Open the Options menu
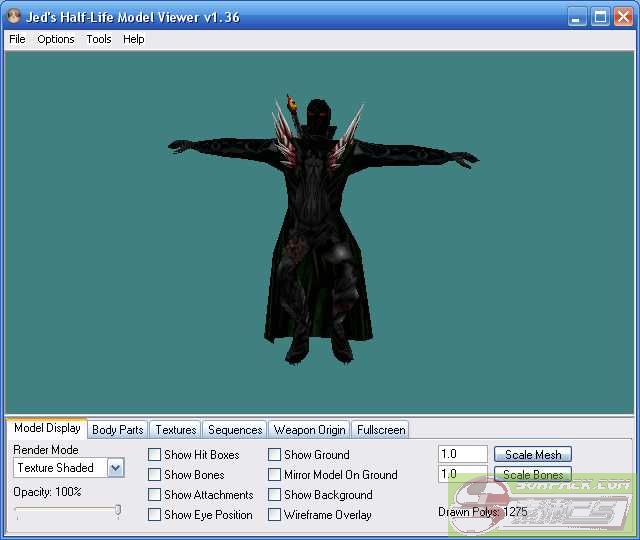Viewport: 640px width, 540px height. (56, 39)
